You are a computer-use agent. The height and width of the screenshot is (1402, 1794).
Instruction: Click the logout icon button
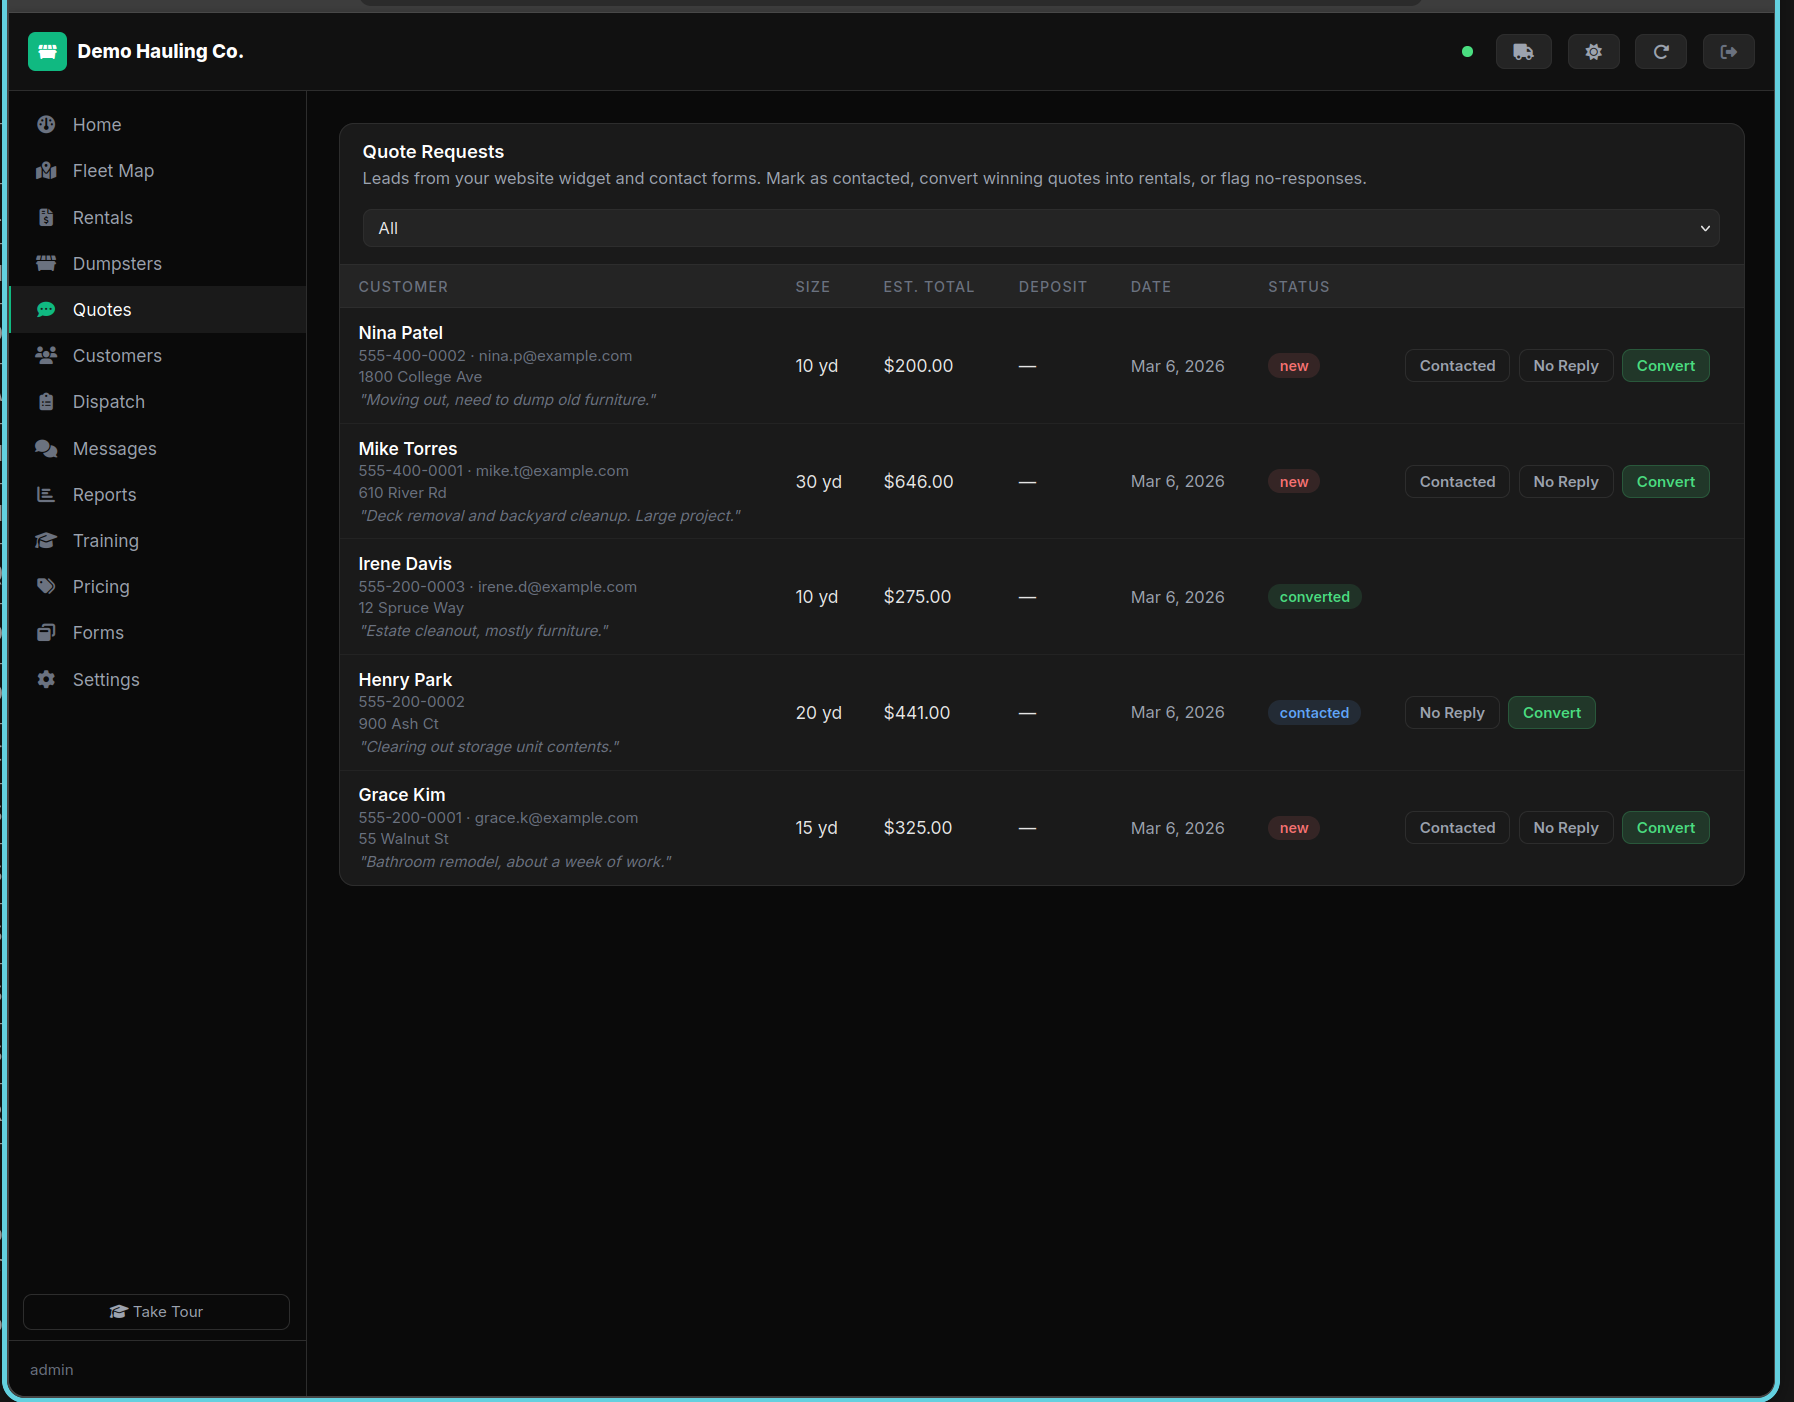click(1728, 52)
